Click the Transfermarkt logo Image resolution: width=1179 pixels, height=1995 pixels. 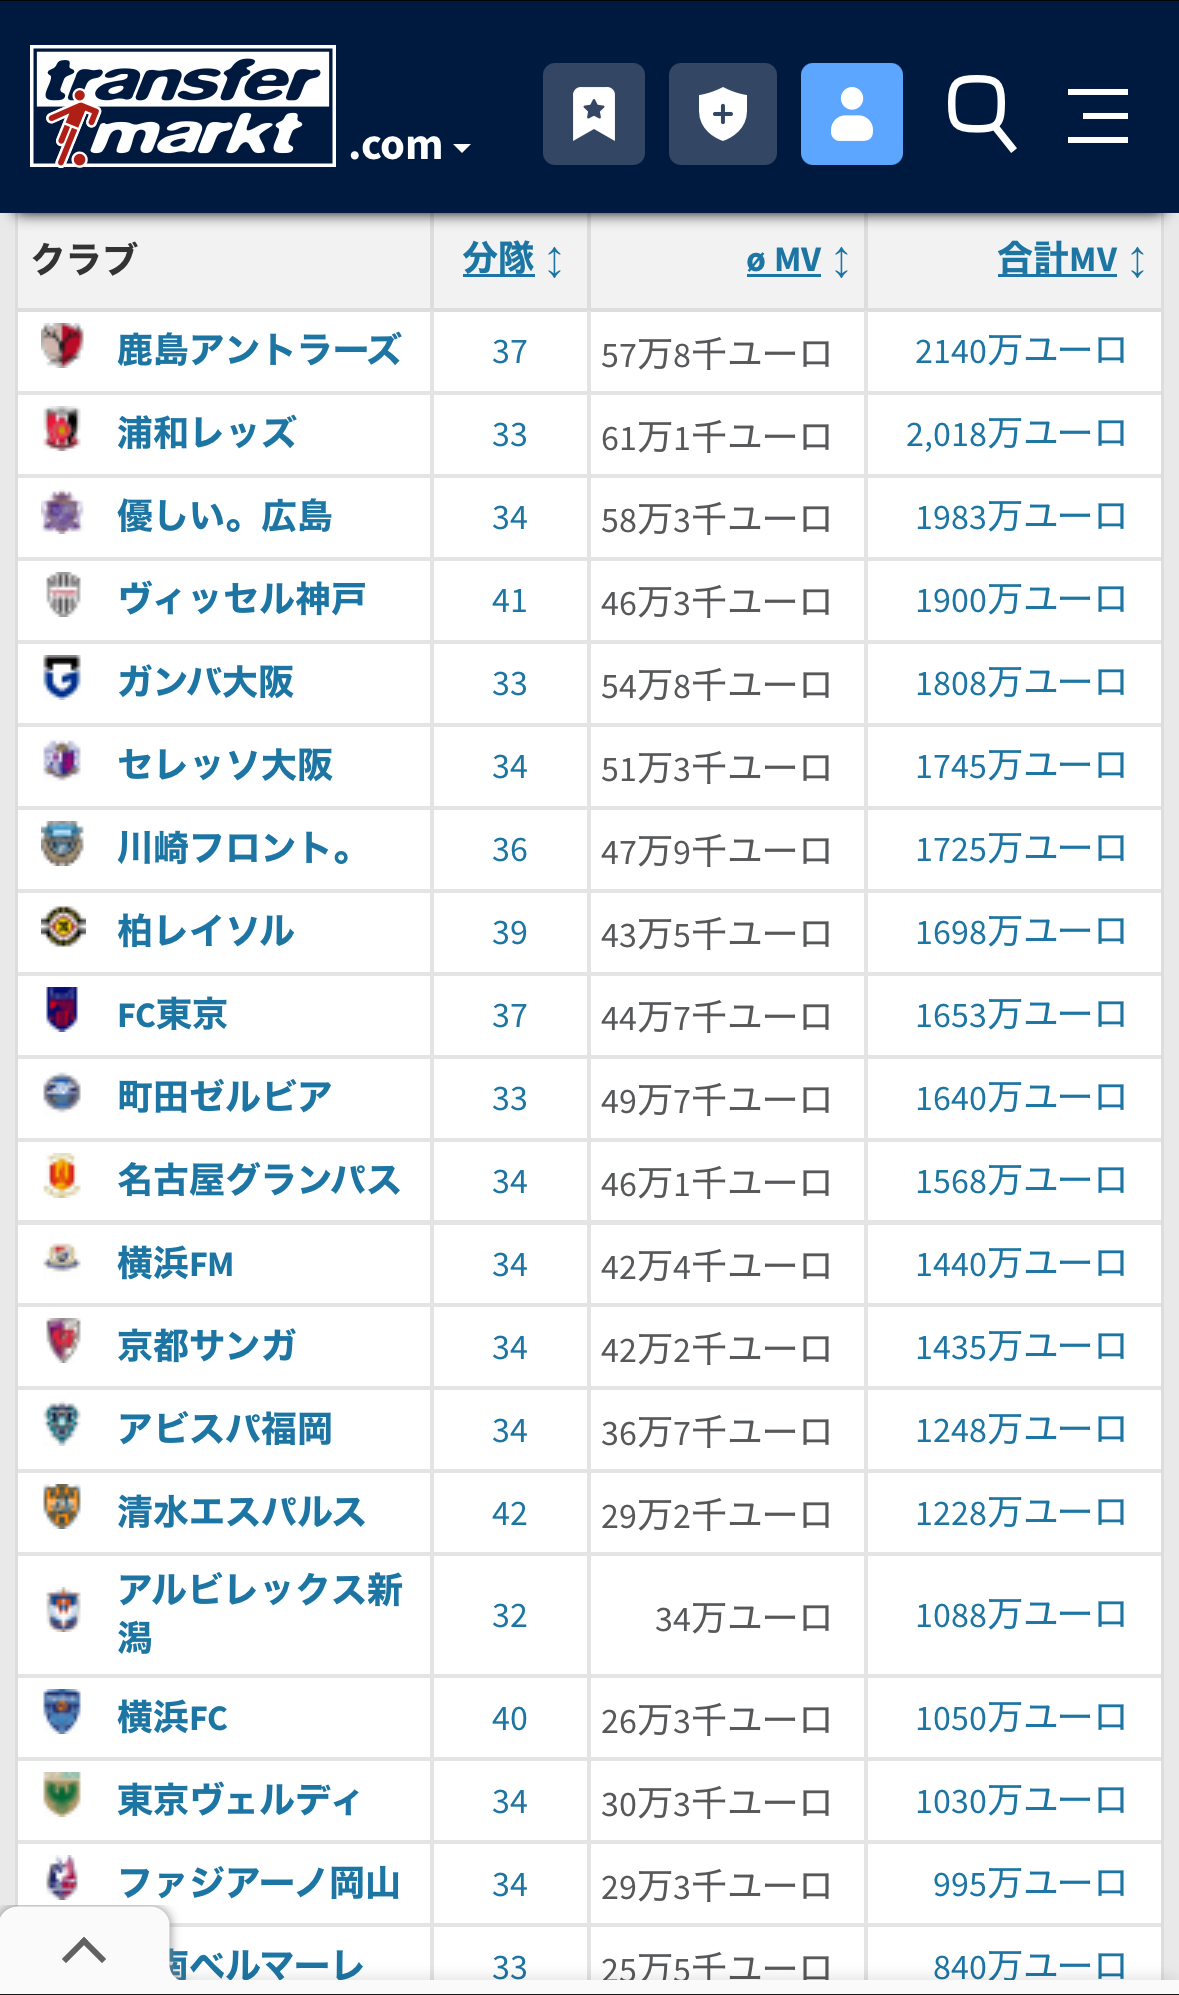point(183,107)
